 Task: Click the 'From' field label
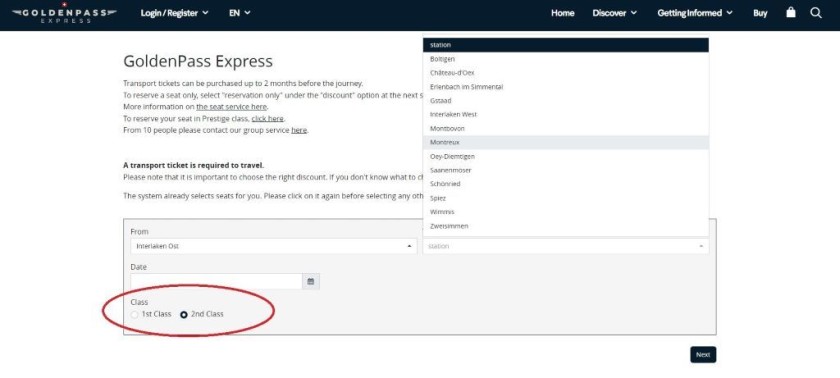pos(139,232)
